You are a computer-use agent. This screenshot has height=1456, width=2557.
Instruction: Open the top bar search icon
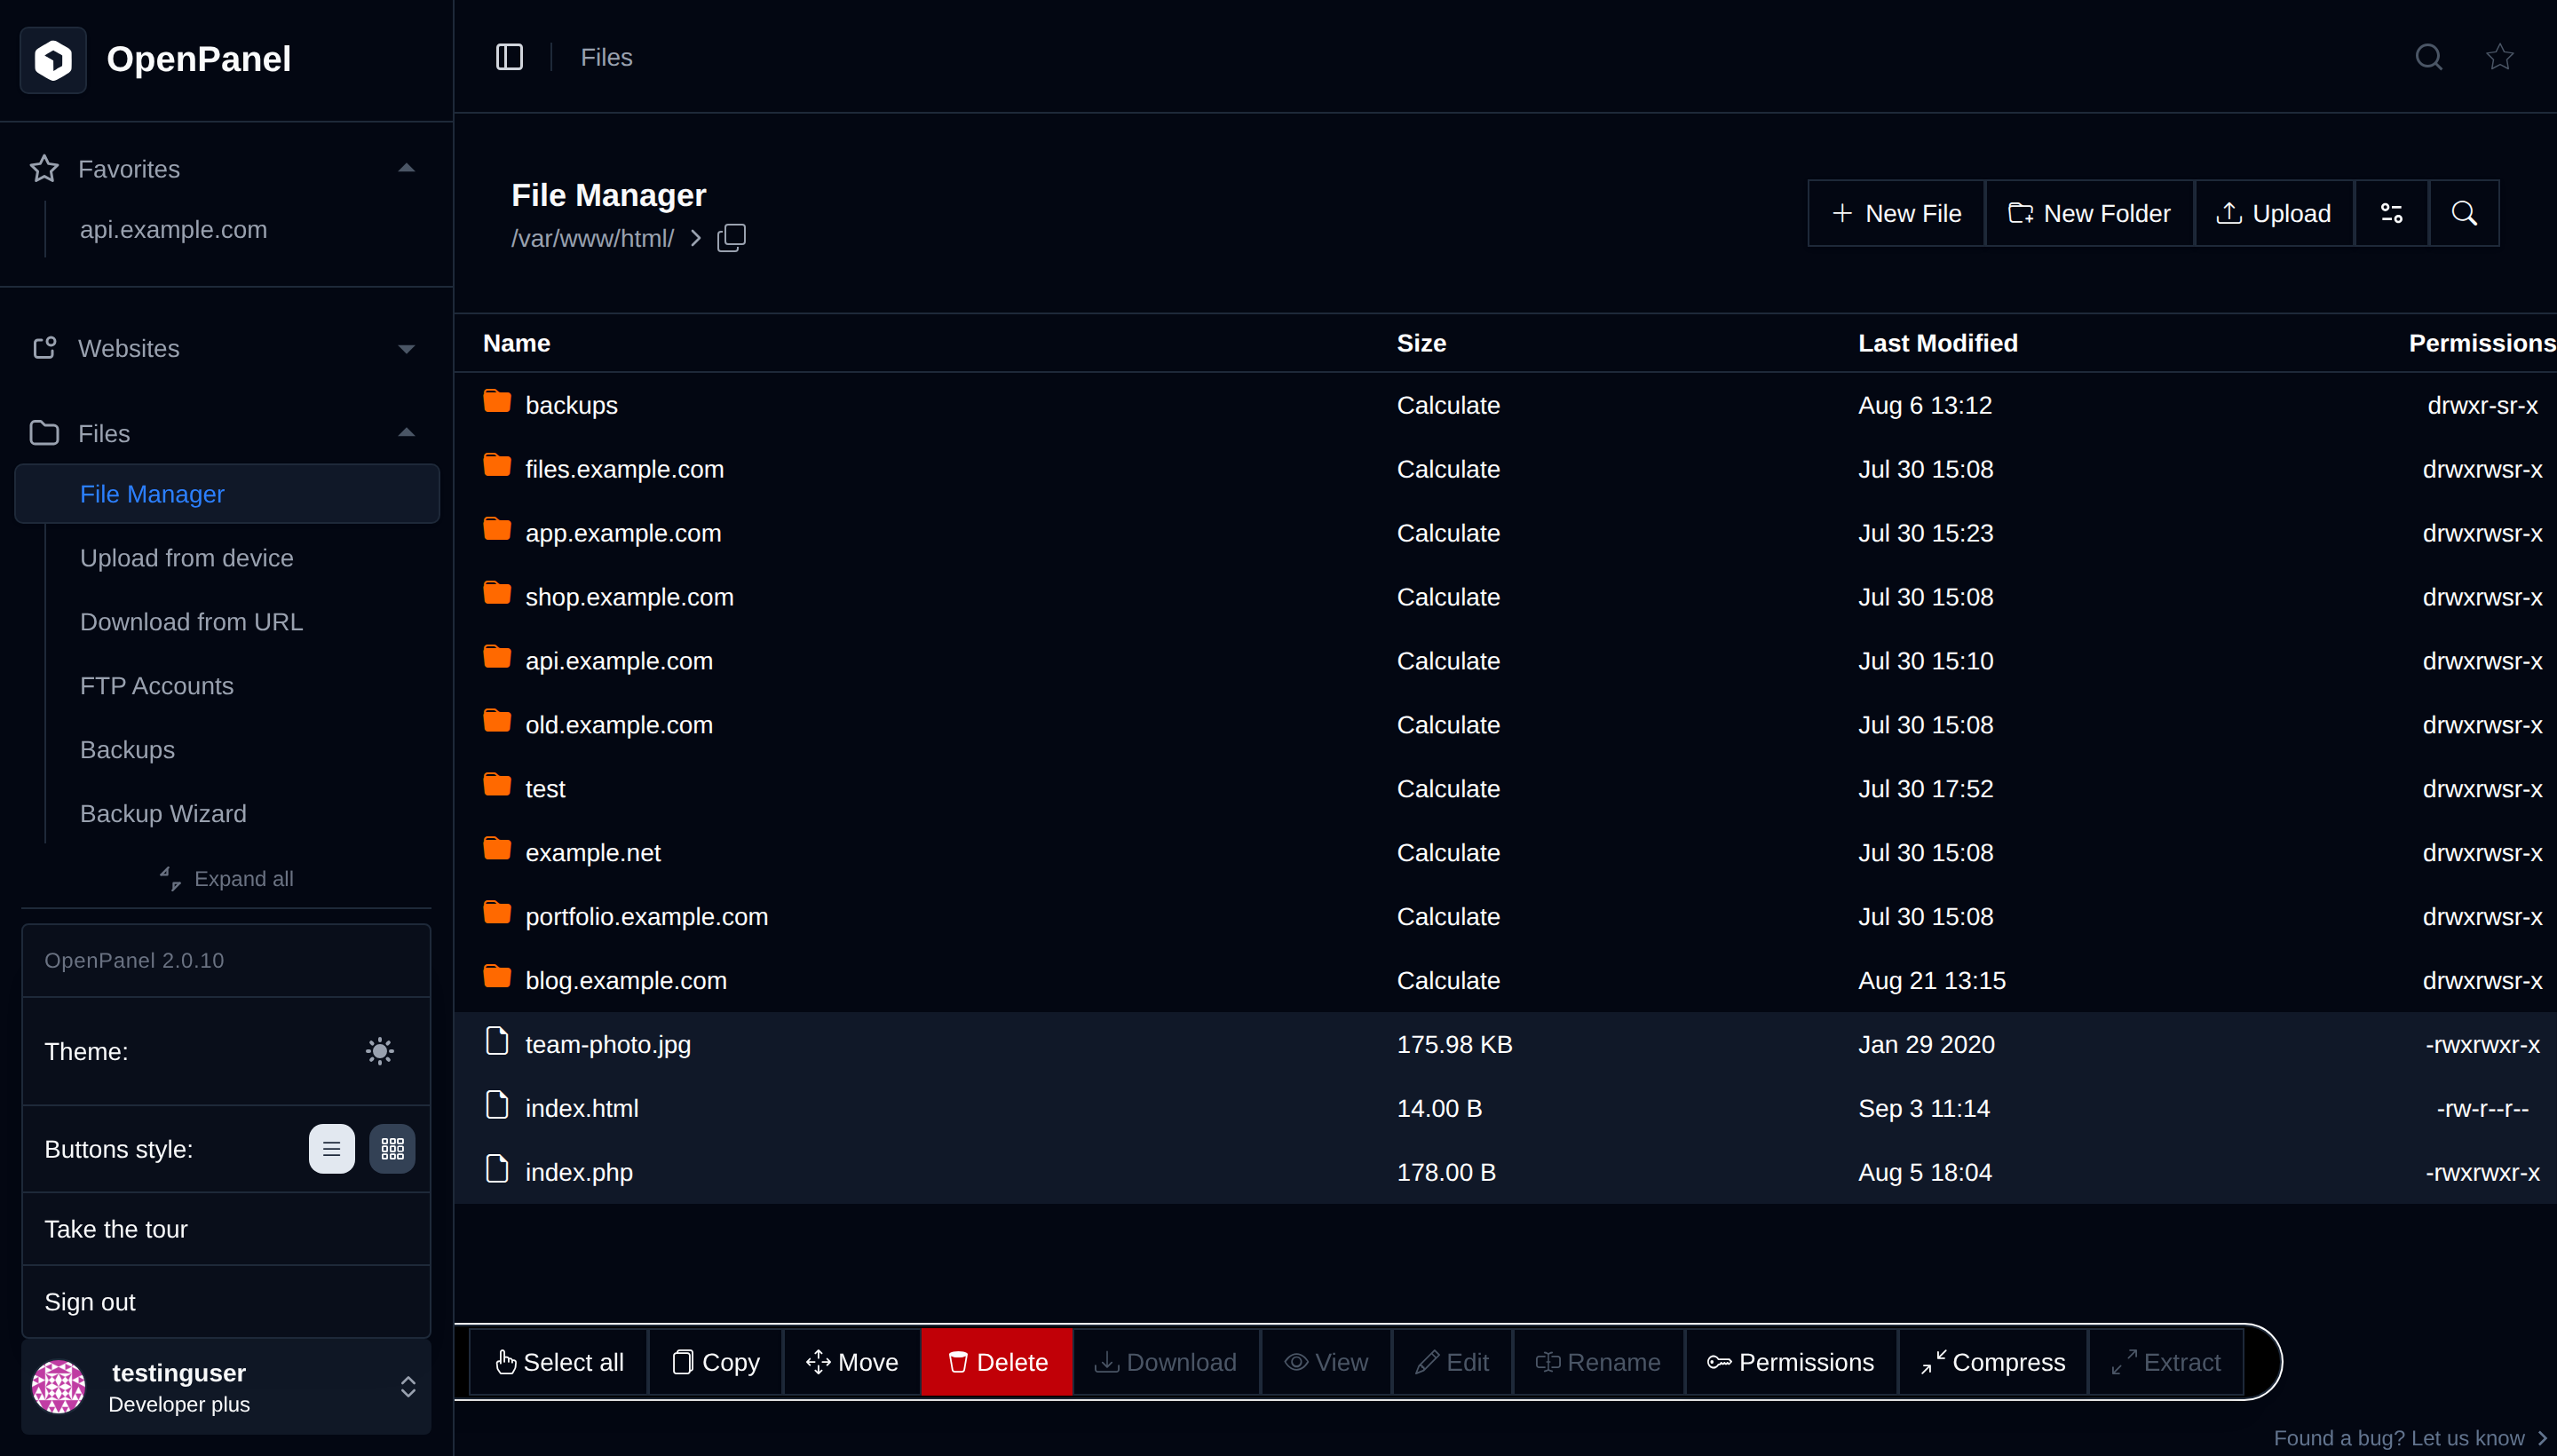(2428, 57)
